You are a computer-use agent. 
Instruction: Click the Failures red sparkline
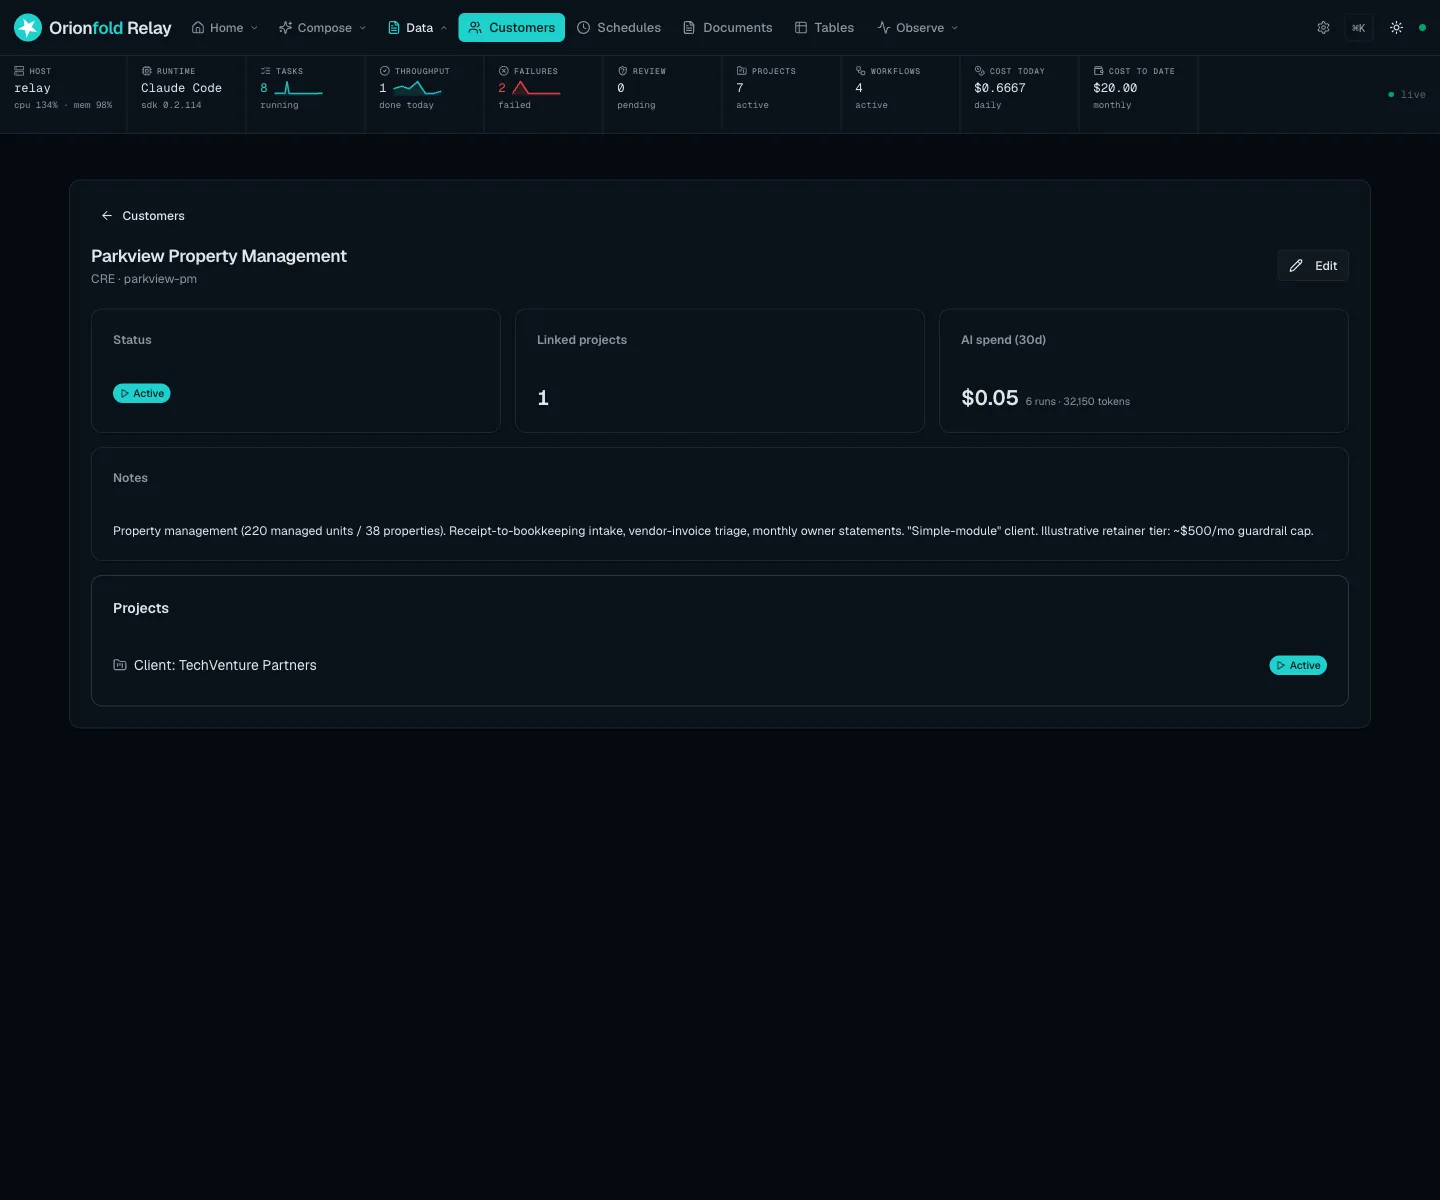536,88
